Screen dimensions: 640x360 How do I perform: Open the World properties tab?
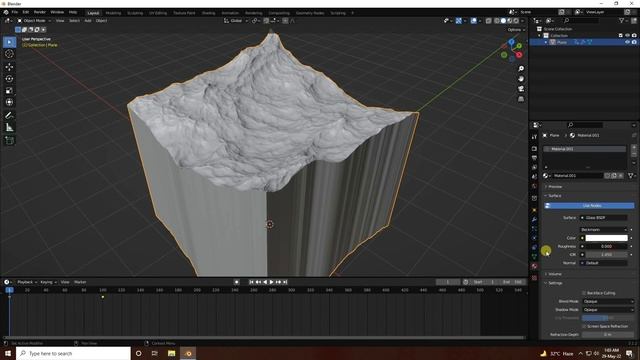[x=534, y=186]
